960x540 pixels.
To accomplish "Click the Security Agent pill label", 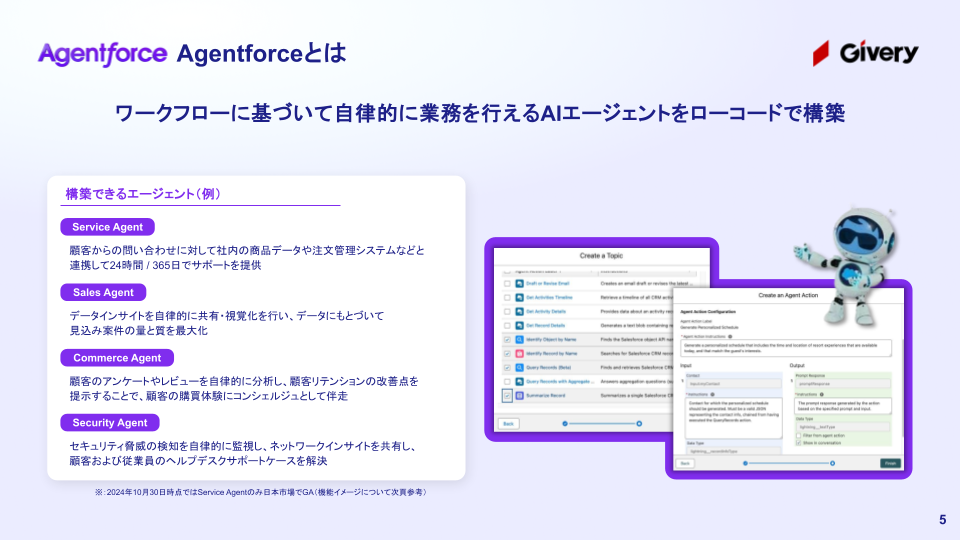I will pyautogui.click(x=110, y=422).
